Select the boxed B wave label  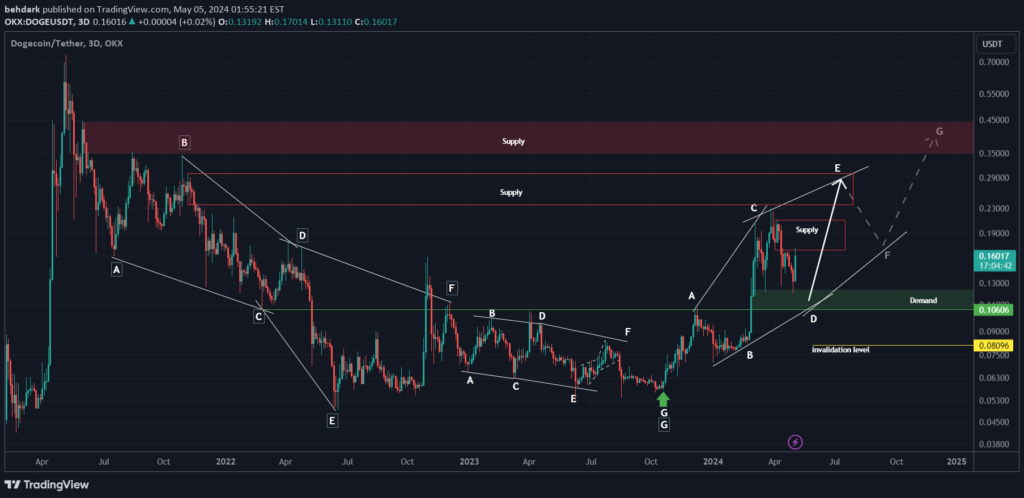pyautogui.click(x=185, y=142)
